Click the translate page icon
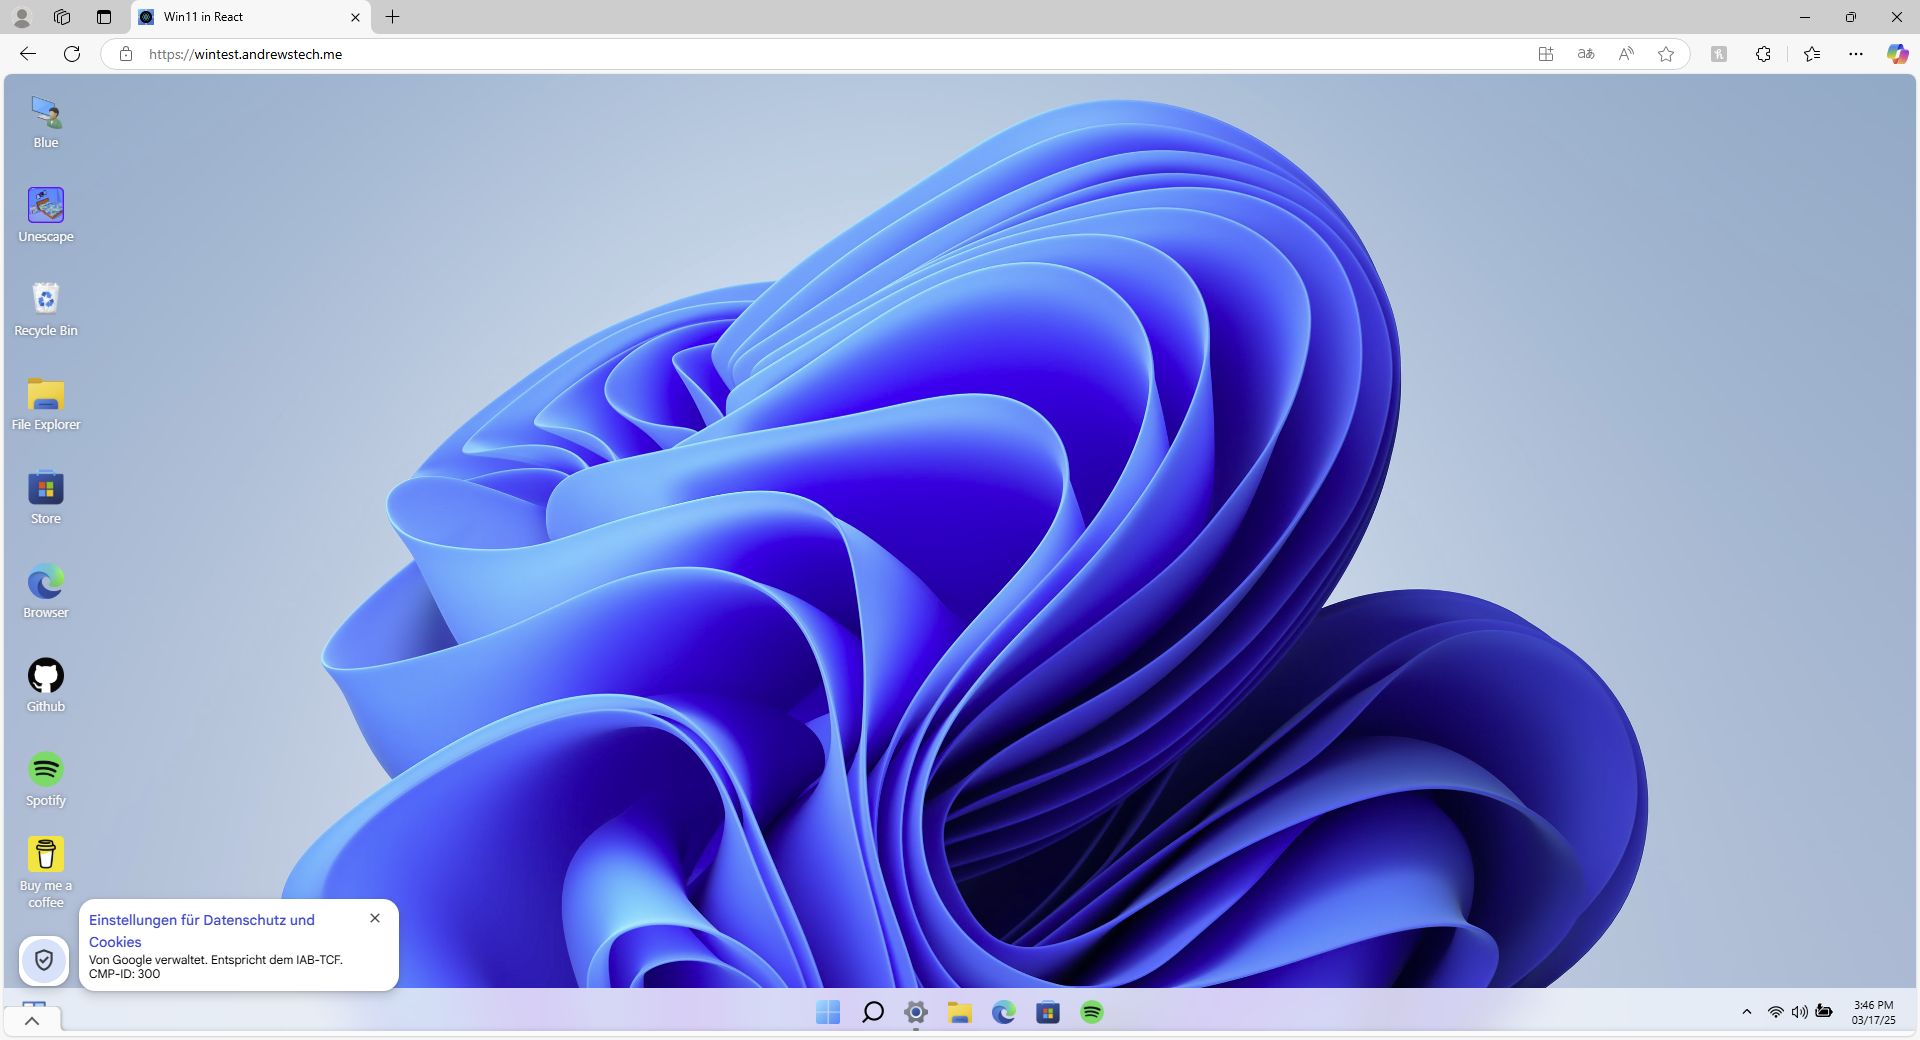This screenshot has width=1920, height=1040. tap(1586, 54)
